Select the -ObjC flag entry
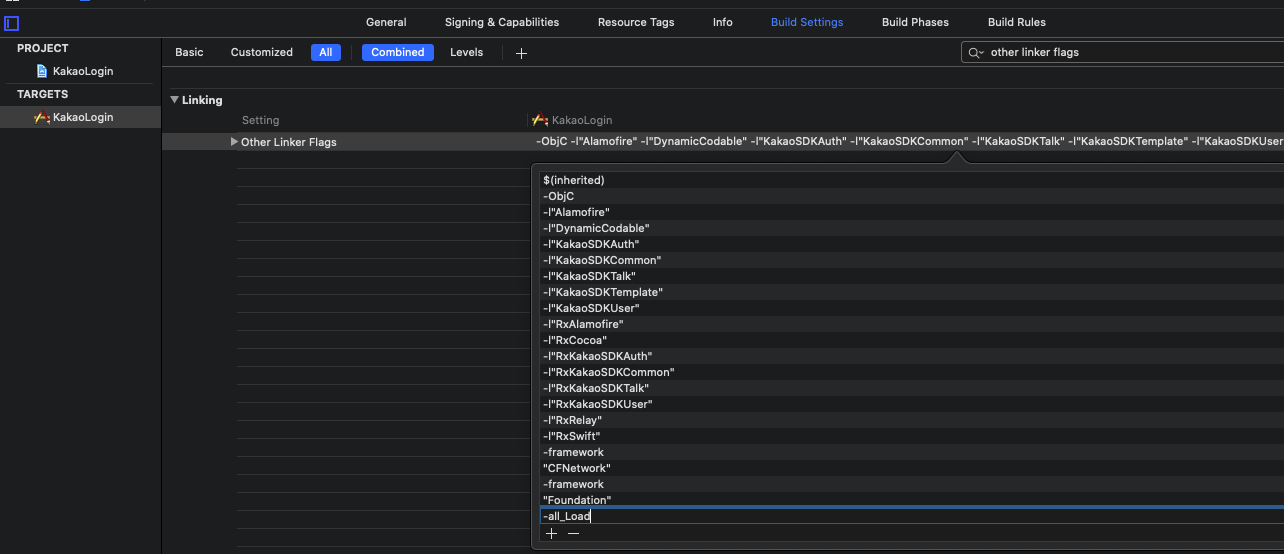The height and width of the screenshot is (554, 1284). (911, 196)
